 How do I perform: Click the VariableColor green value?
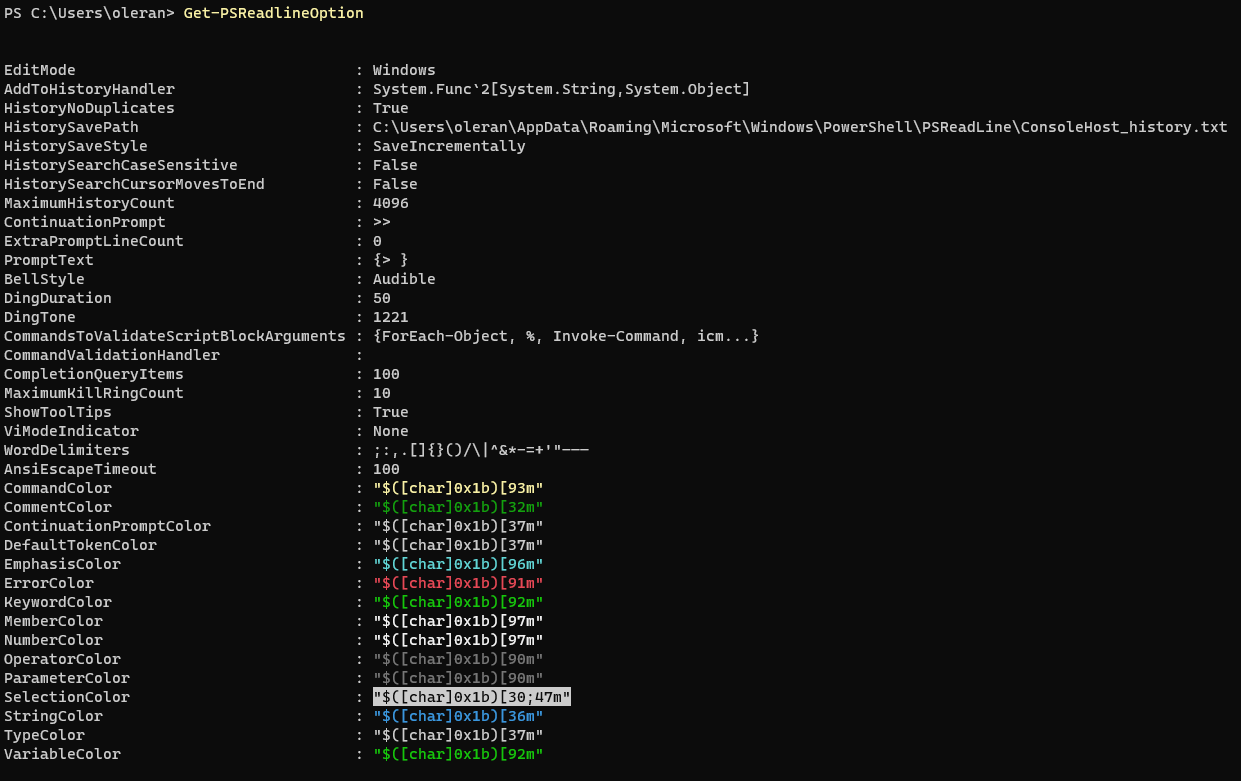pyautogui.click(x=458, y=754)
